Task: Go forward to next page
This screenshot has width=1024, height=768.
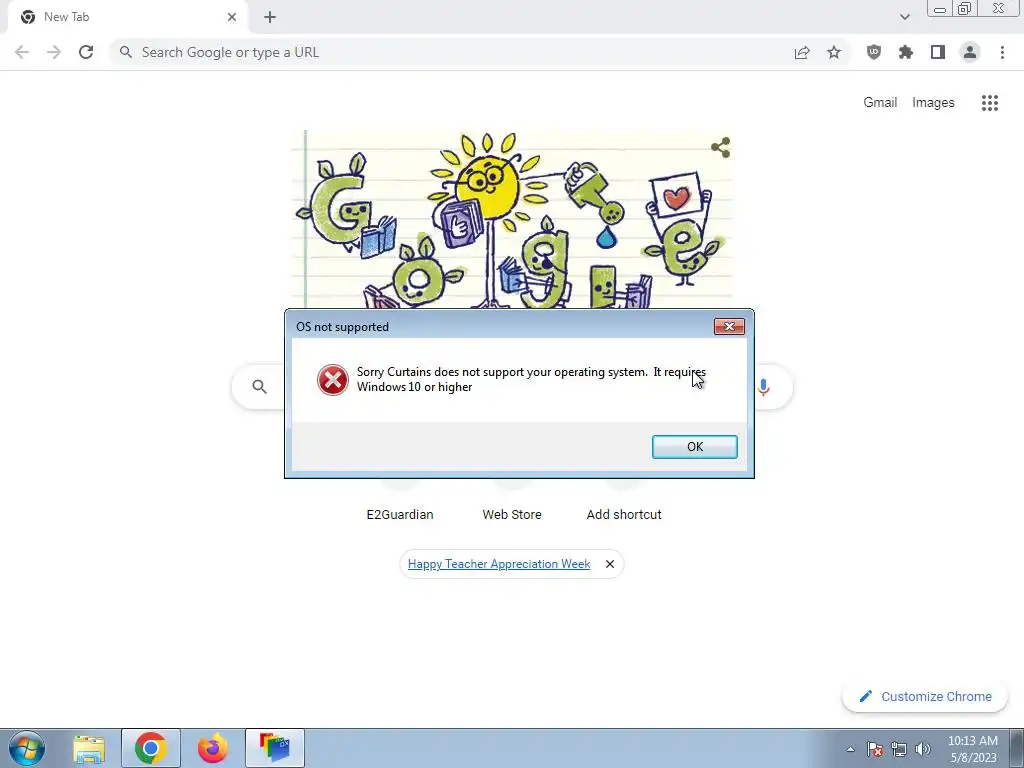Action: pyautogui.click(x=54, y=52)
